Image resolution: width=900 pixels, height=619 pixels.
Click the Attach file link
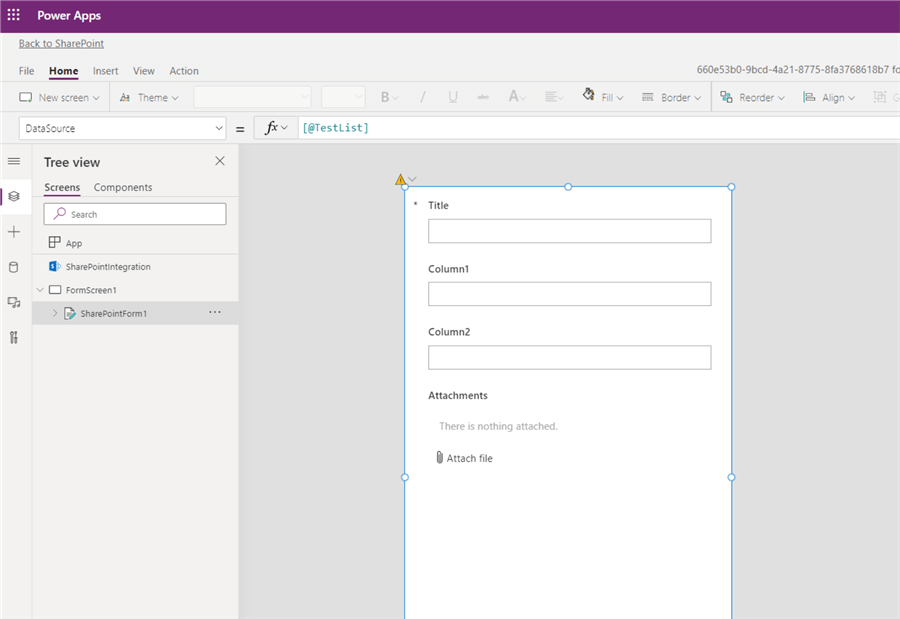pos(470,458)
